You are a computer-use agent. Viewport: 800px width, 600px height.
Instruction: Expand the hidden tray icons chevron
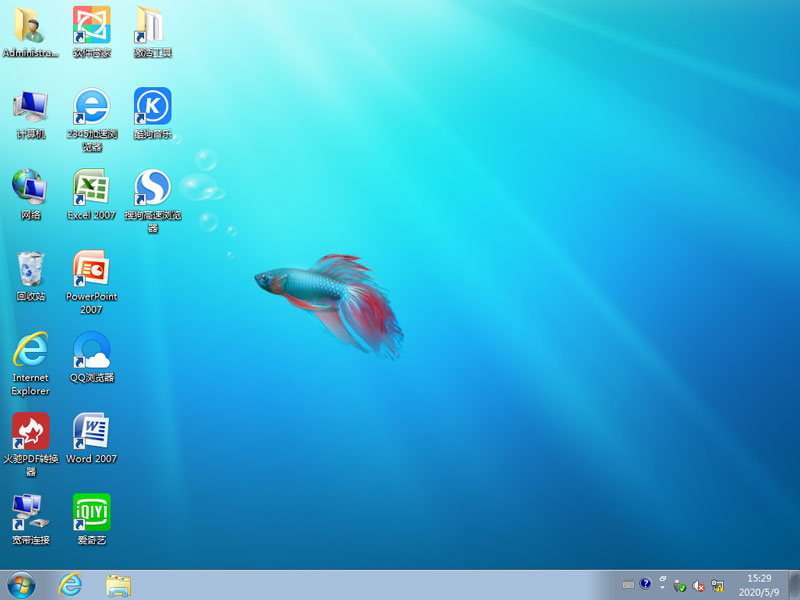point(663,587)
